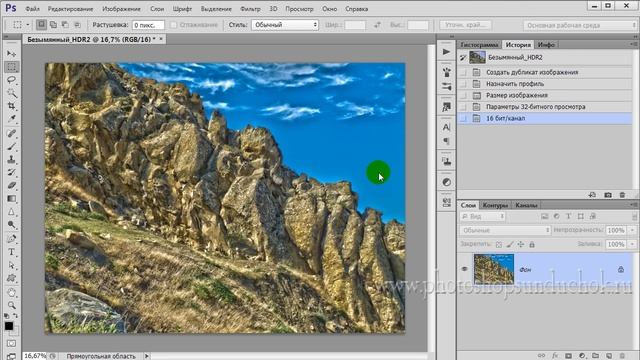Open the 'Основная рабочая среда' workspace dropdown
Image resolution: width=640 pixels, height=360 pixels.
click(x=580, y=25)
